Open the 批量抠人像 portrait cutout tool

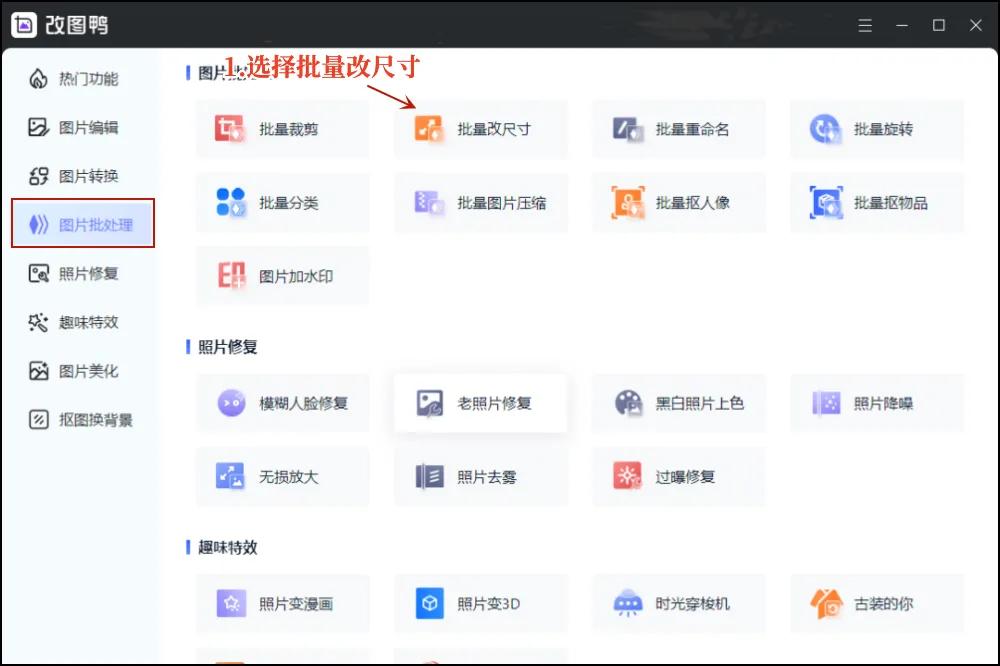(679, 202)
